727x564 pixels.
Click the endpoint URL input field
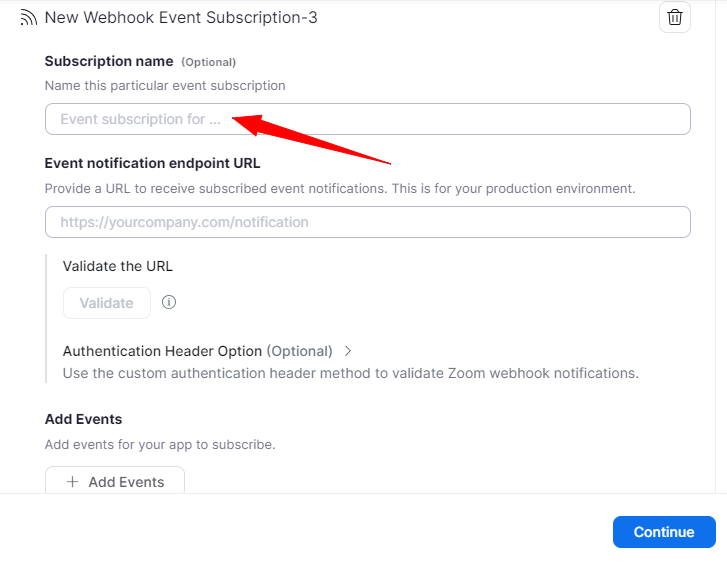[x=367, y=222]
